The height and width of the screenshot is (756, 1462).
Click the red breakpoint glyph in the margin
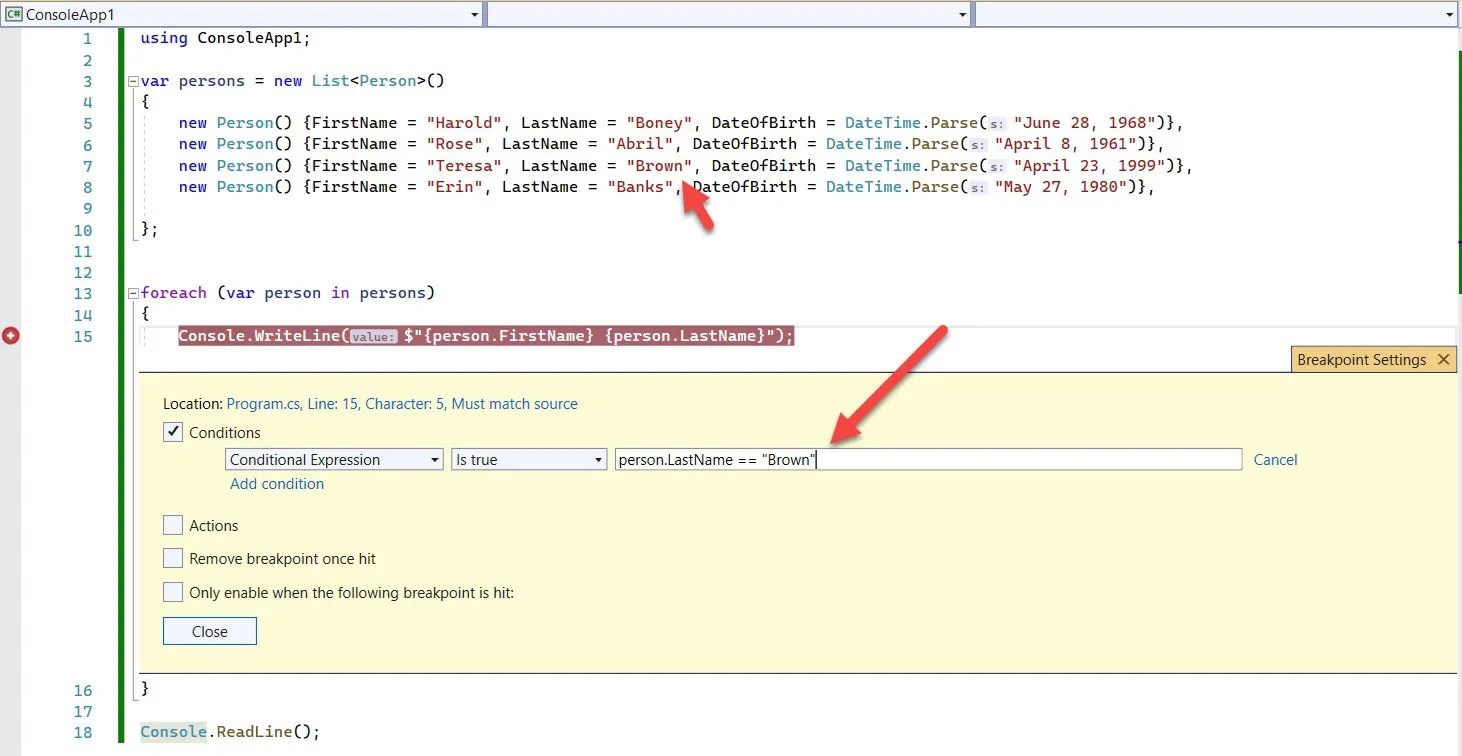pos(11,336)
